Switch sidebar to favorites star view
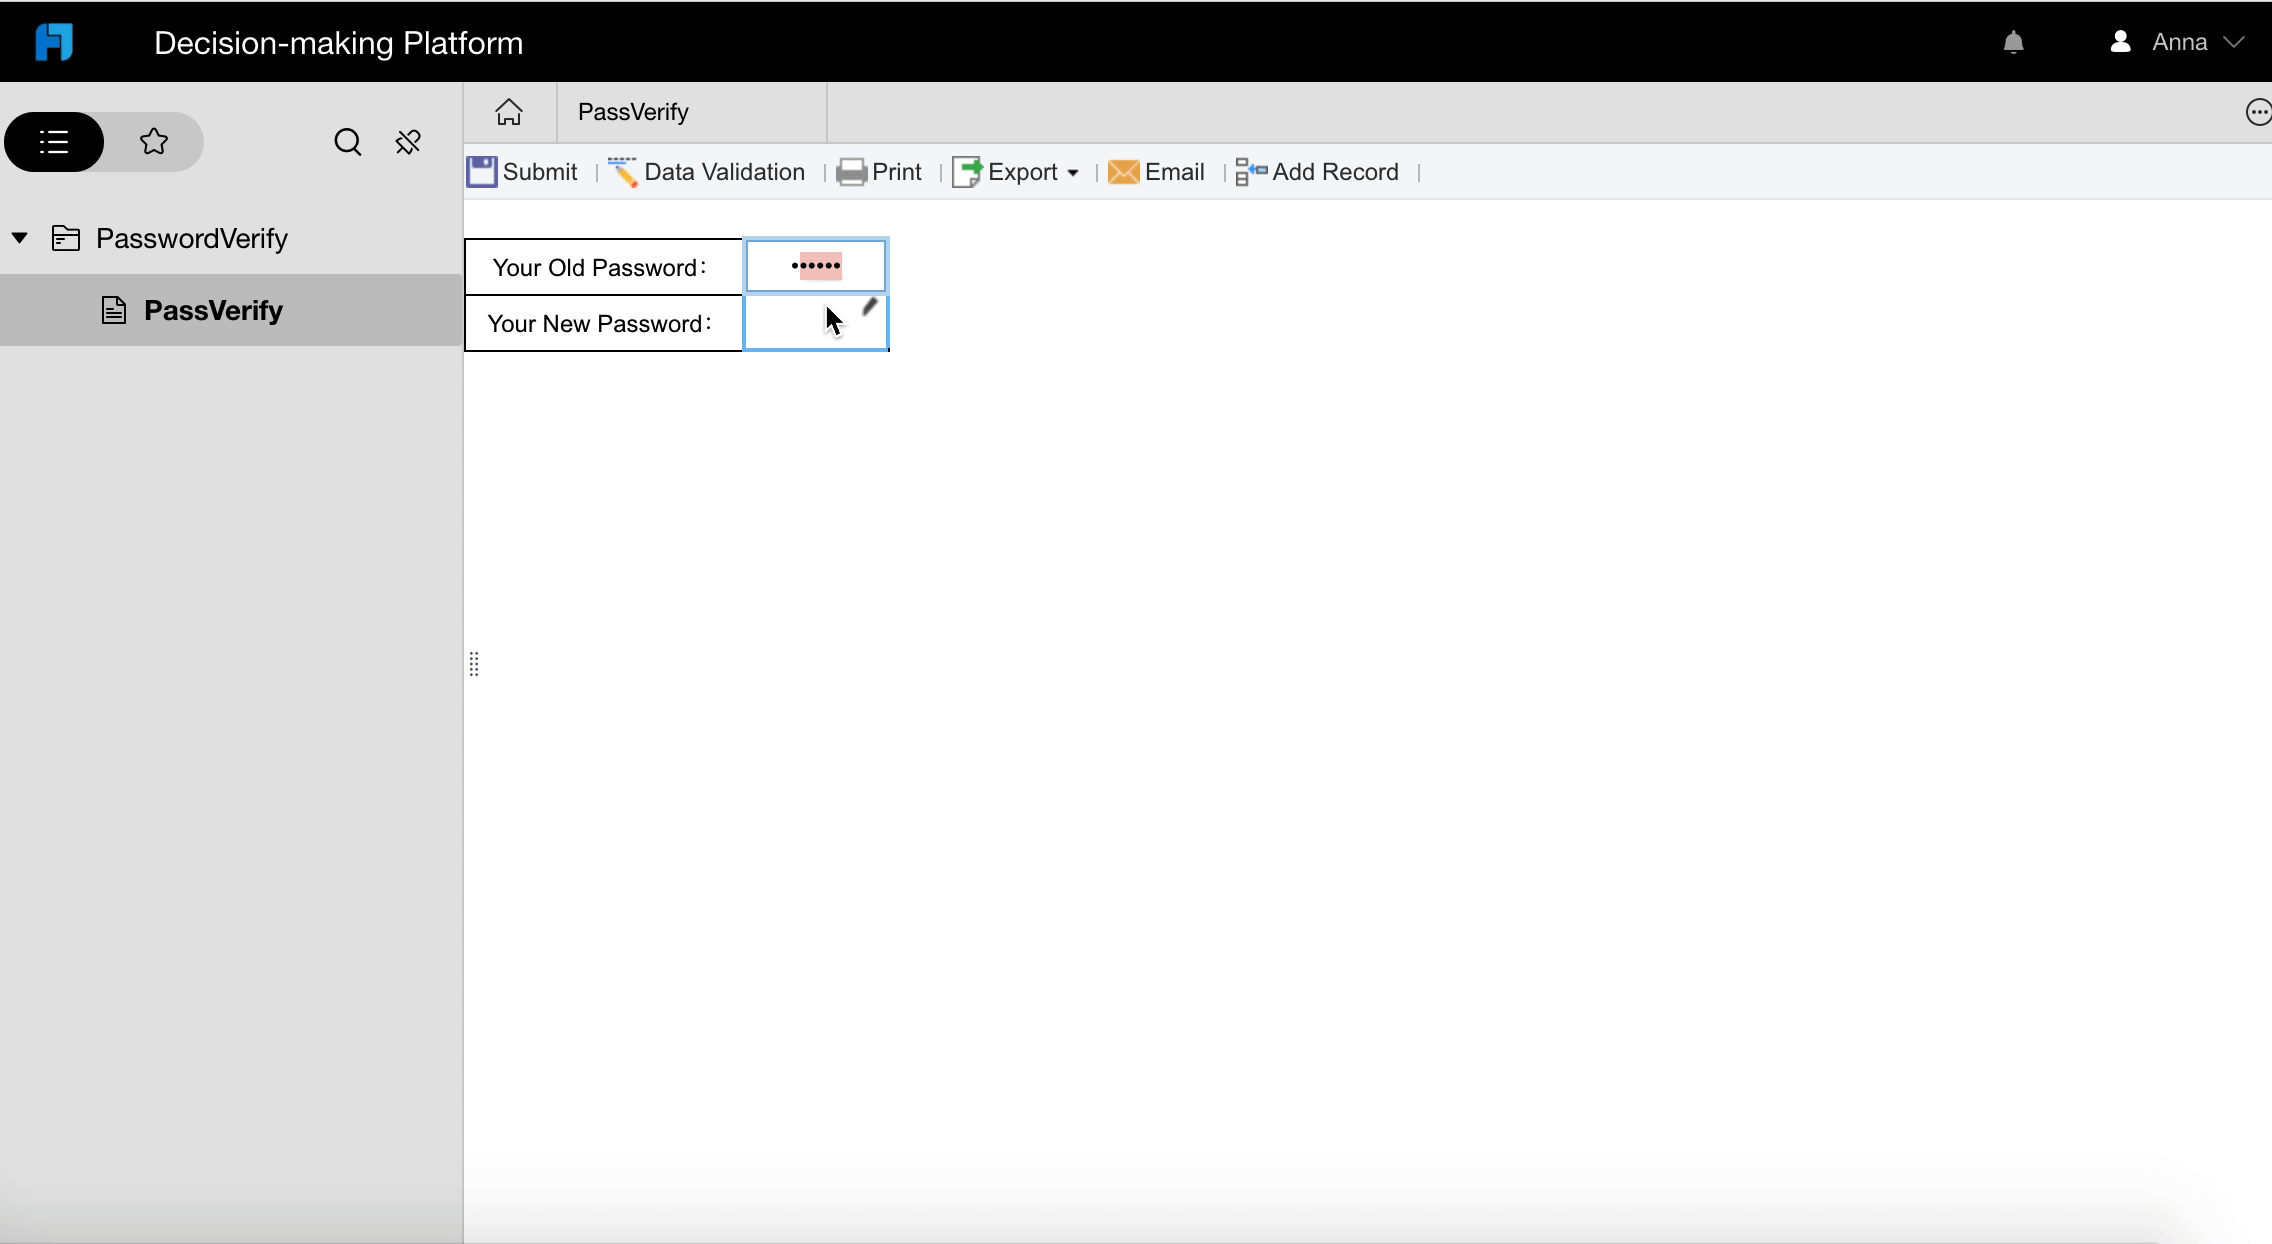2272x1244 pixels. click(x=153, y=141)
